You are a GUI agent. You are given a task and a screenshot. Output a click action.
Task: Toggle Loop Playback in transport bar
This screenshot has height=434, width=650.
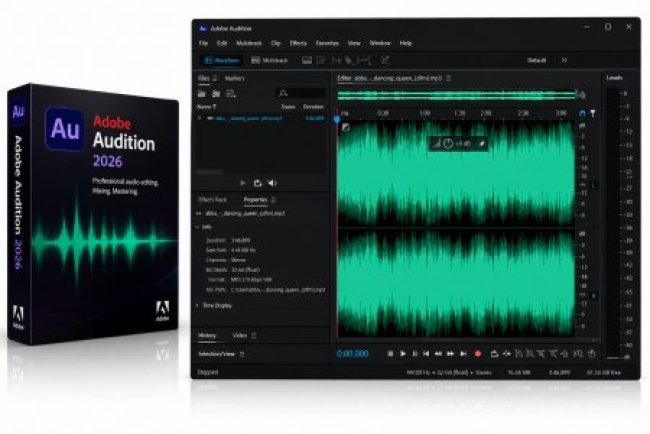(x=494, y=354)
